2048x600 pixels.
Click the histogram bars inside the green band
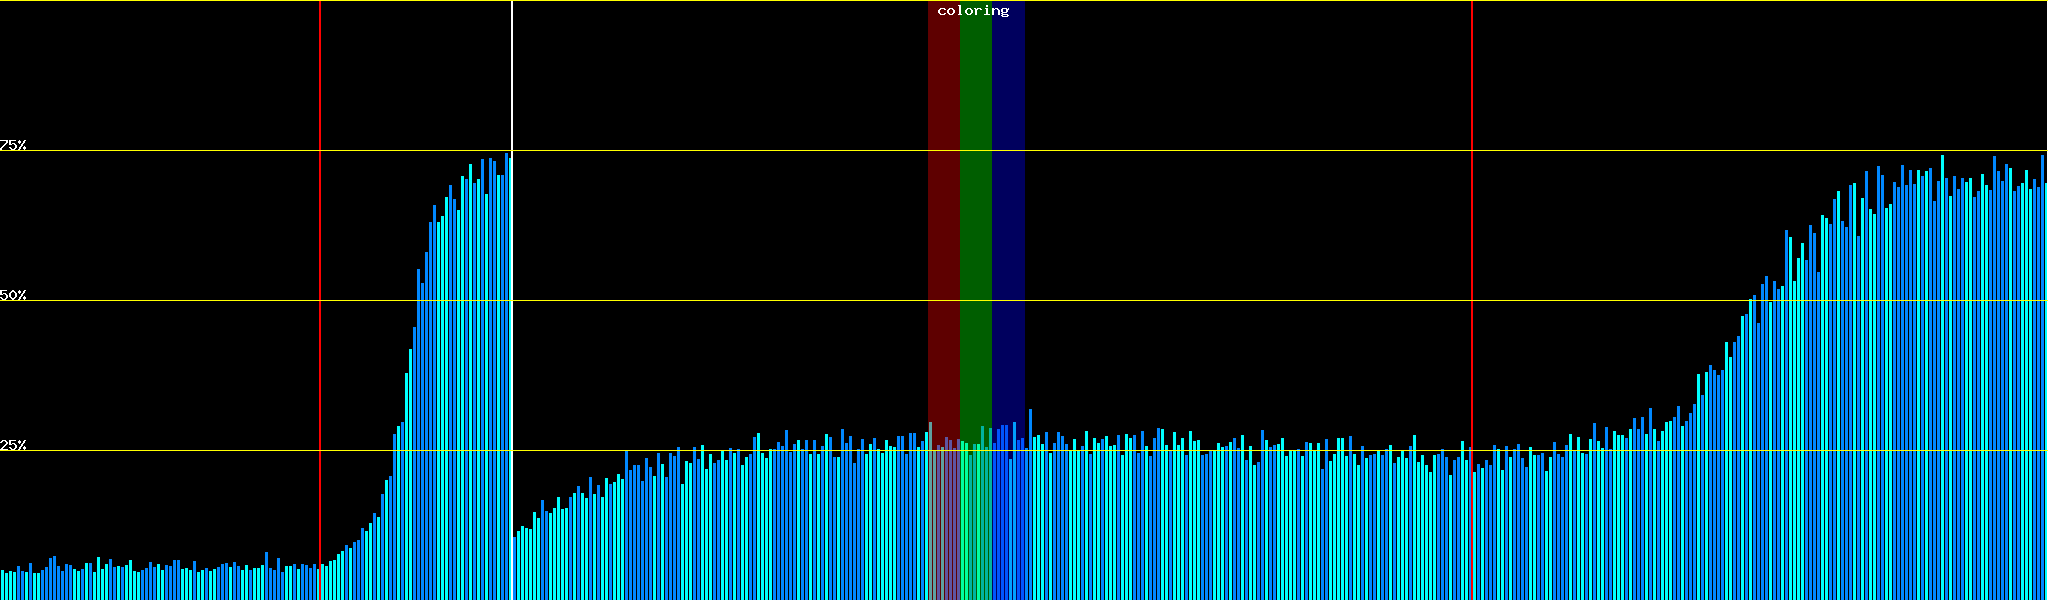(x=975, y=520)
